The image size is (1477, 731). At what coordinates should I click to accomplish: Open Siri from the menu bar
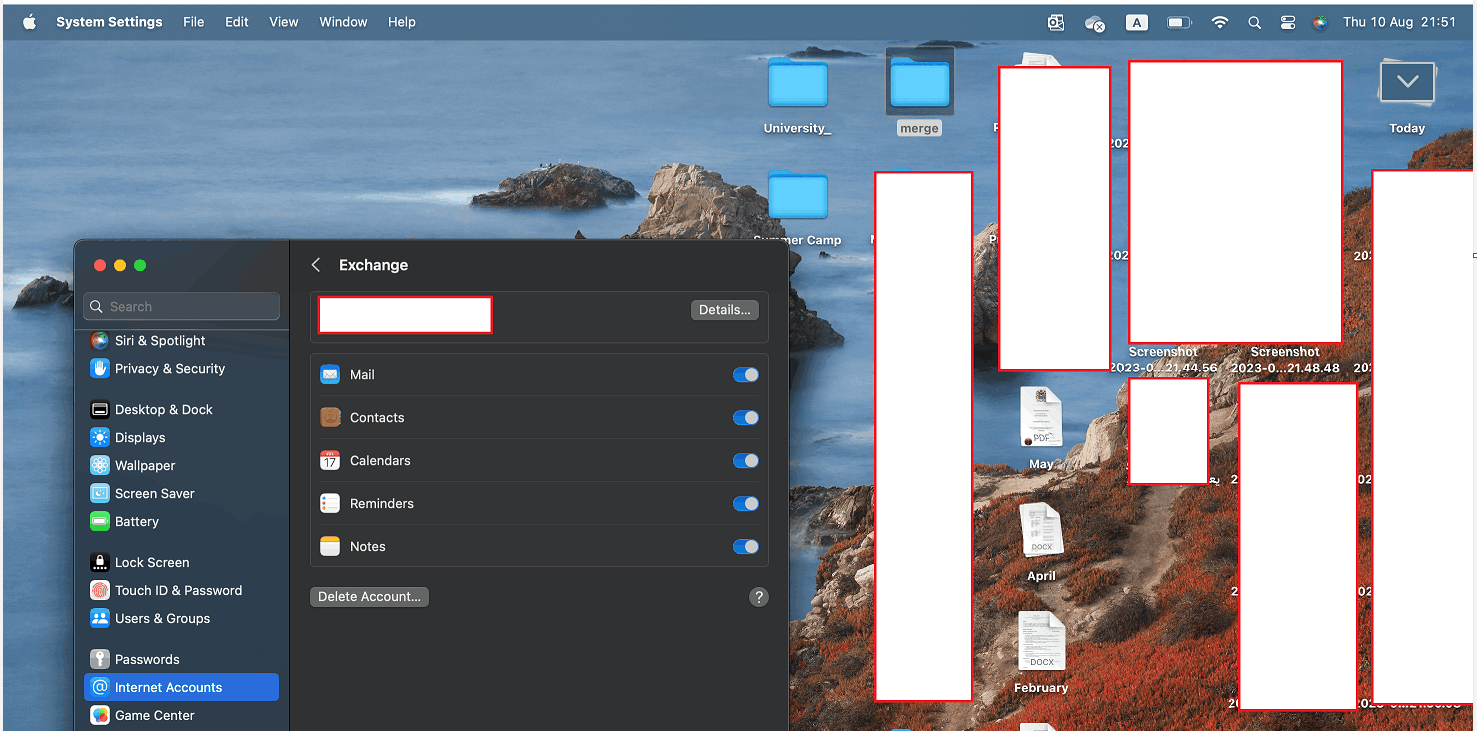(x=1320, y=22)
